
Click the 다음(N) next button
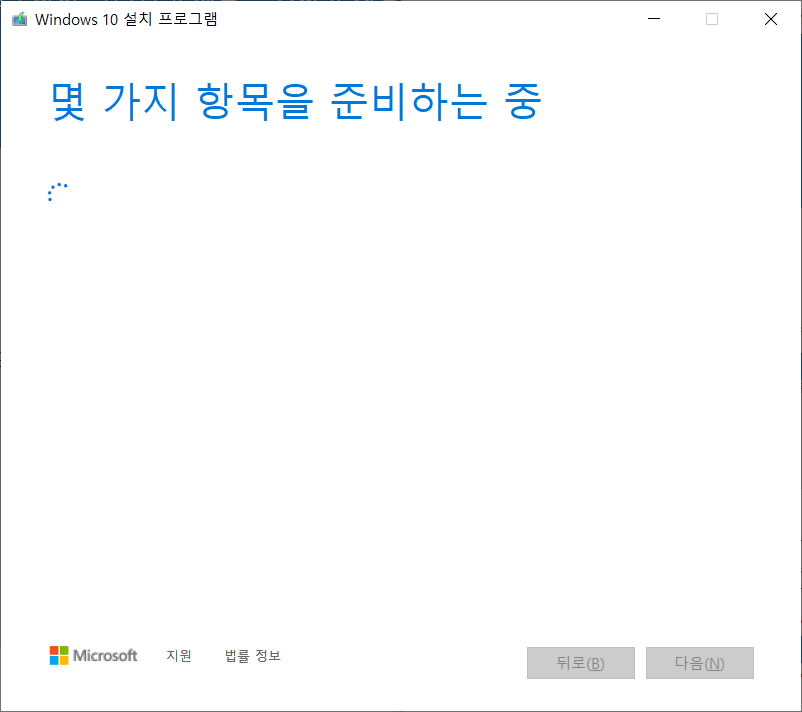[699, 663]
